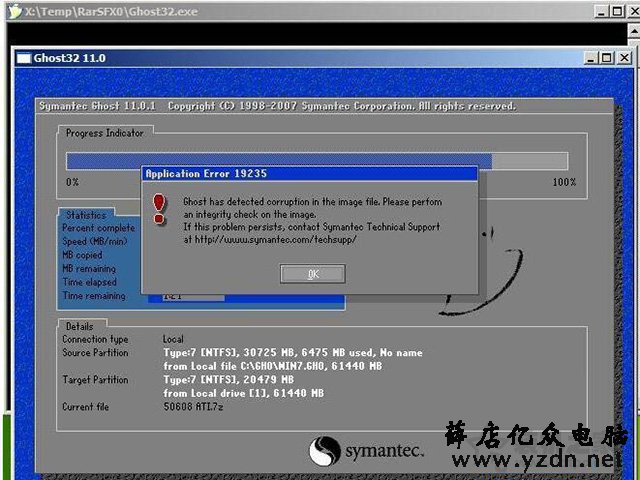The height and width of the screenshot is (480, 640).
Task: Click the 'Percent complete' text
Action: point(98,228)
